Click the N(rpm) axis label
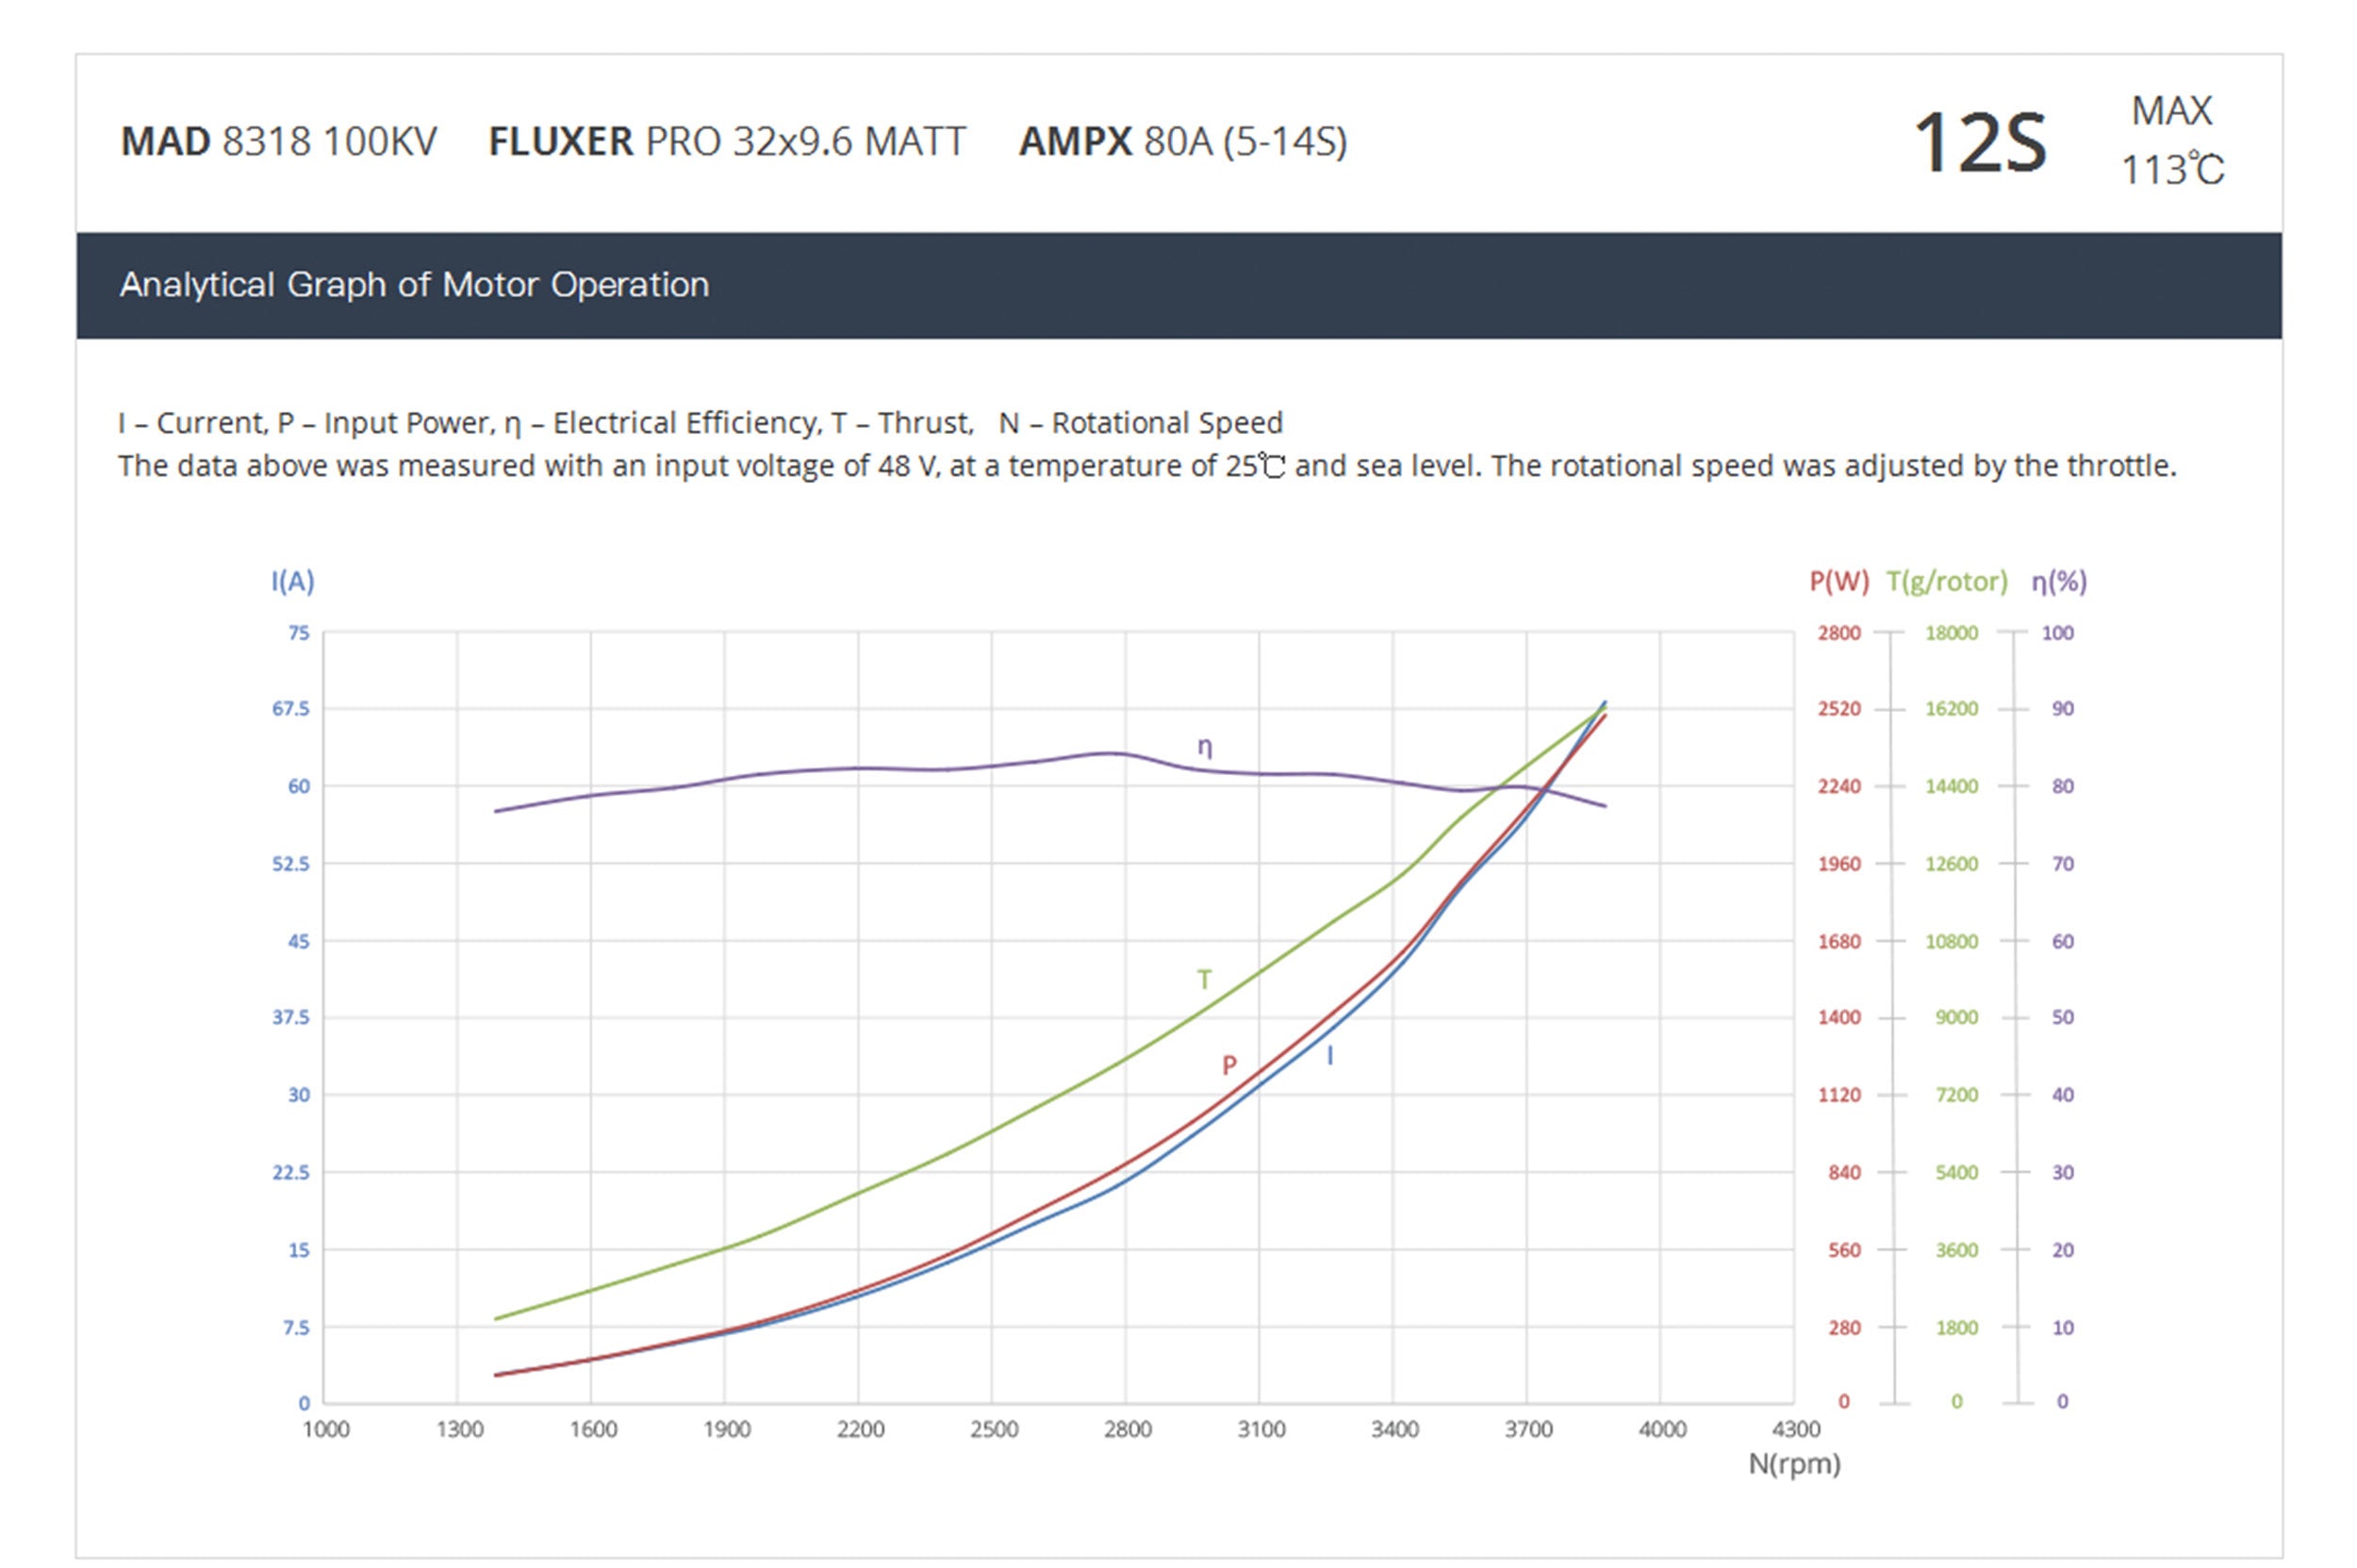 tap(1794, 1464)
